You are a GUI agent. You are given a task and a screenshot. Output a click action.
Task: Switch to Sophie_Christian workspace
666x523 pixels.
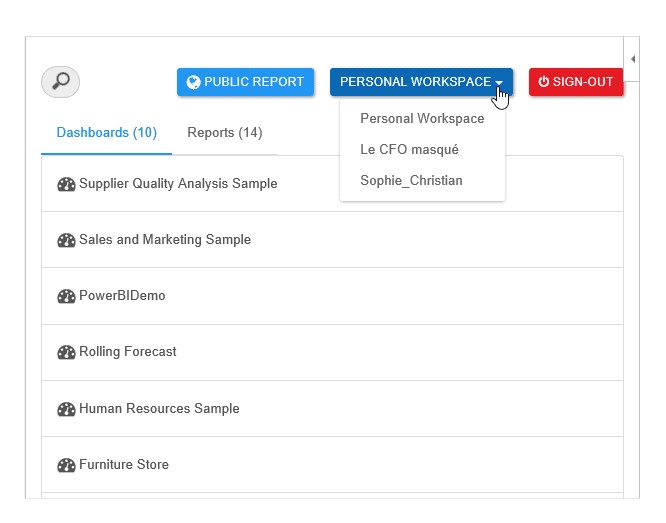pyautogui.click(x=411, y=181)
